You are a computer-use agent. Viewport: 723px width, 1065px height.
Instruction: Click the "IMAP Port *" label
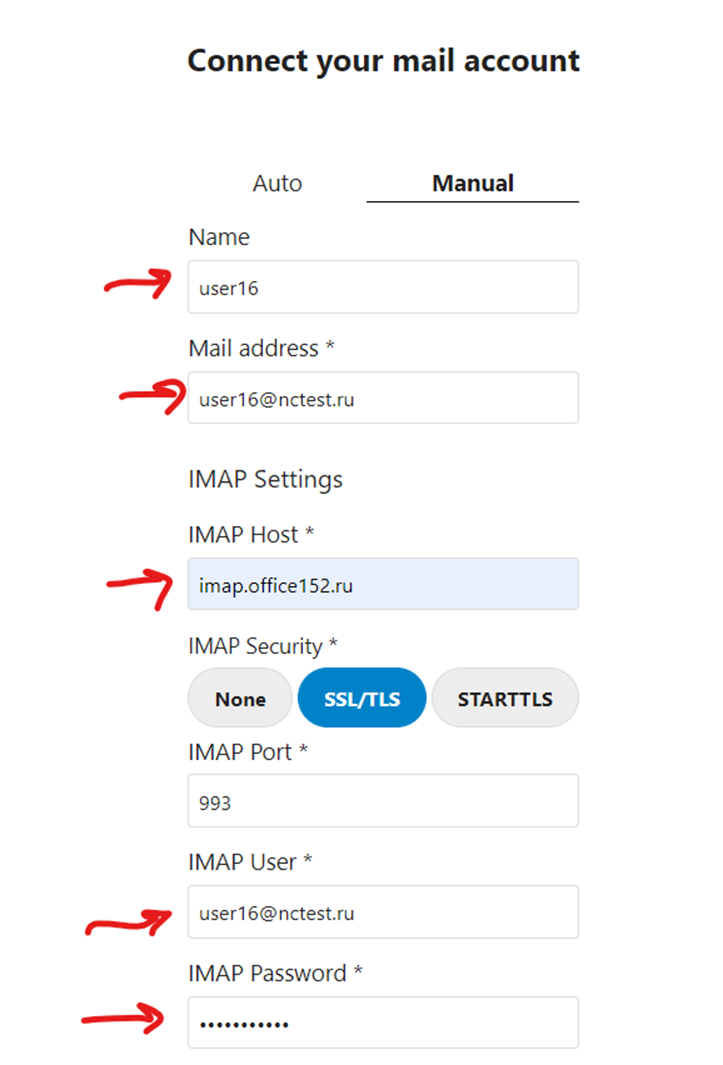247,752
